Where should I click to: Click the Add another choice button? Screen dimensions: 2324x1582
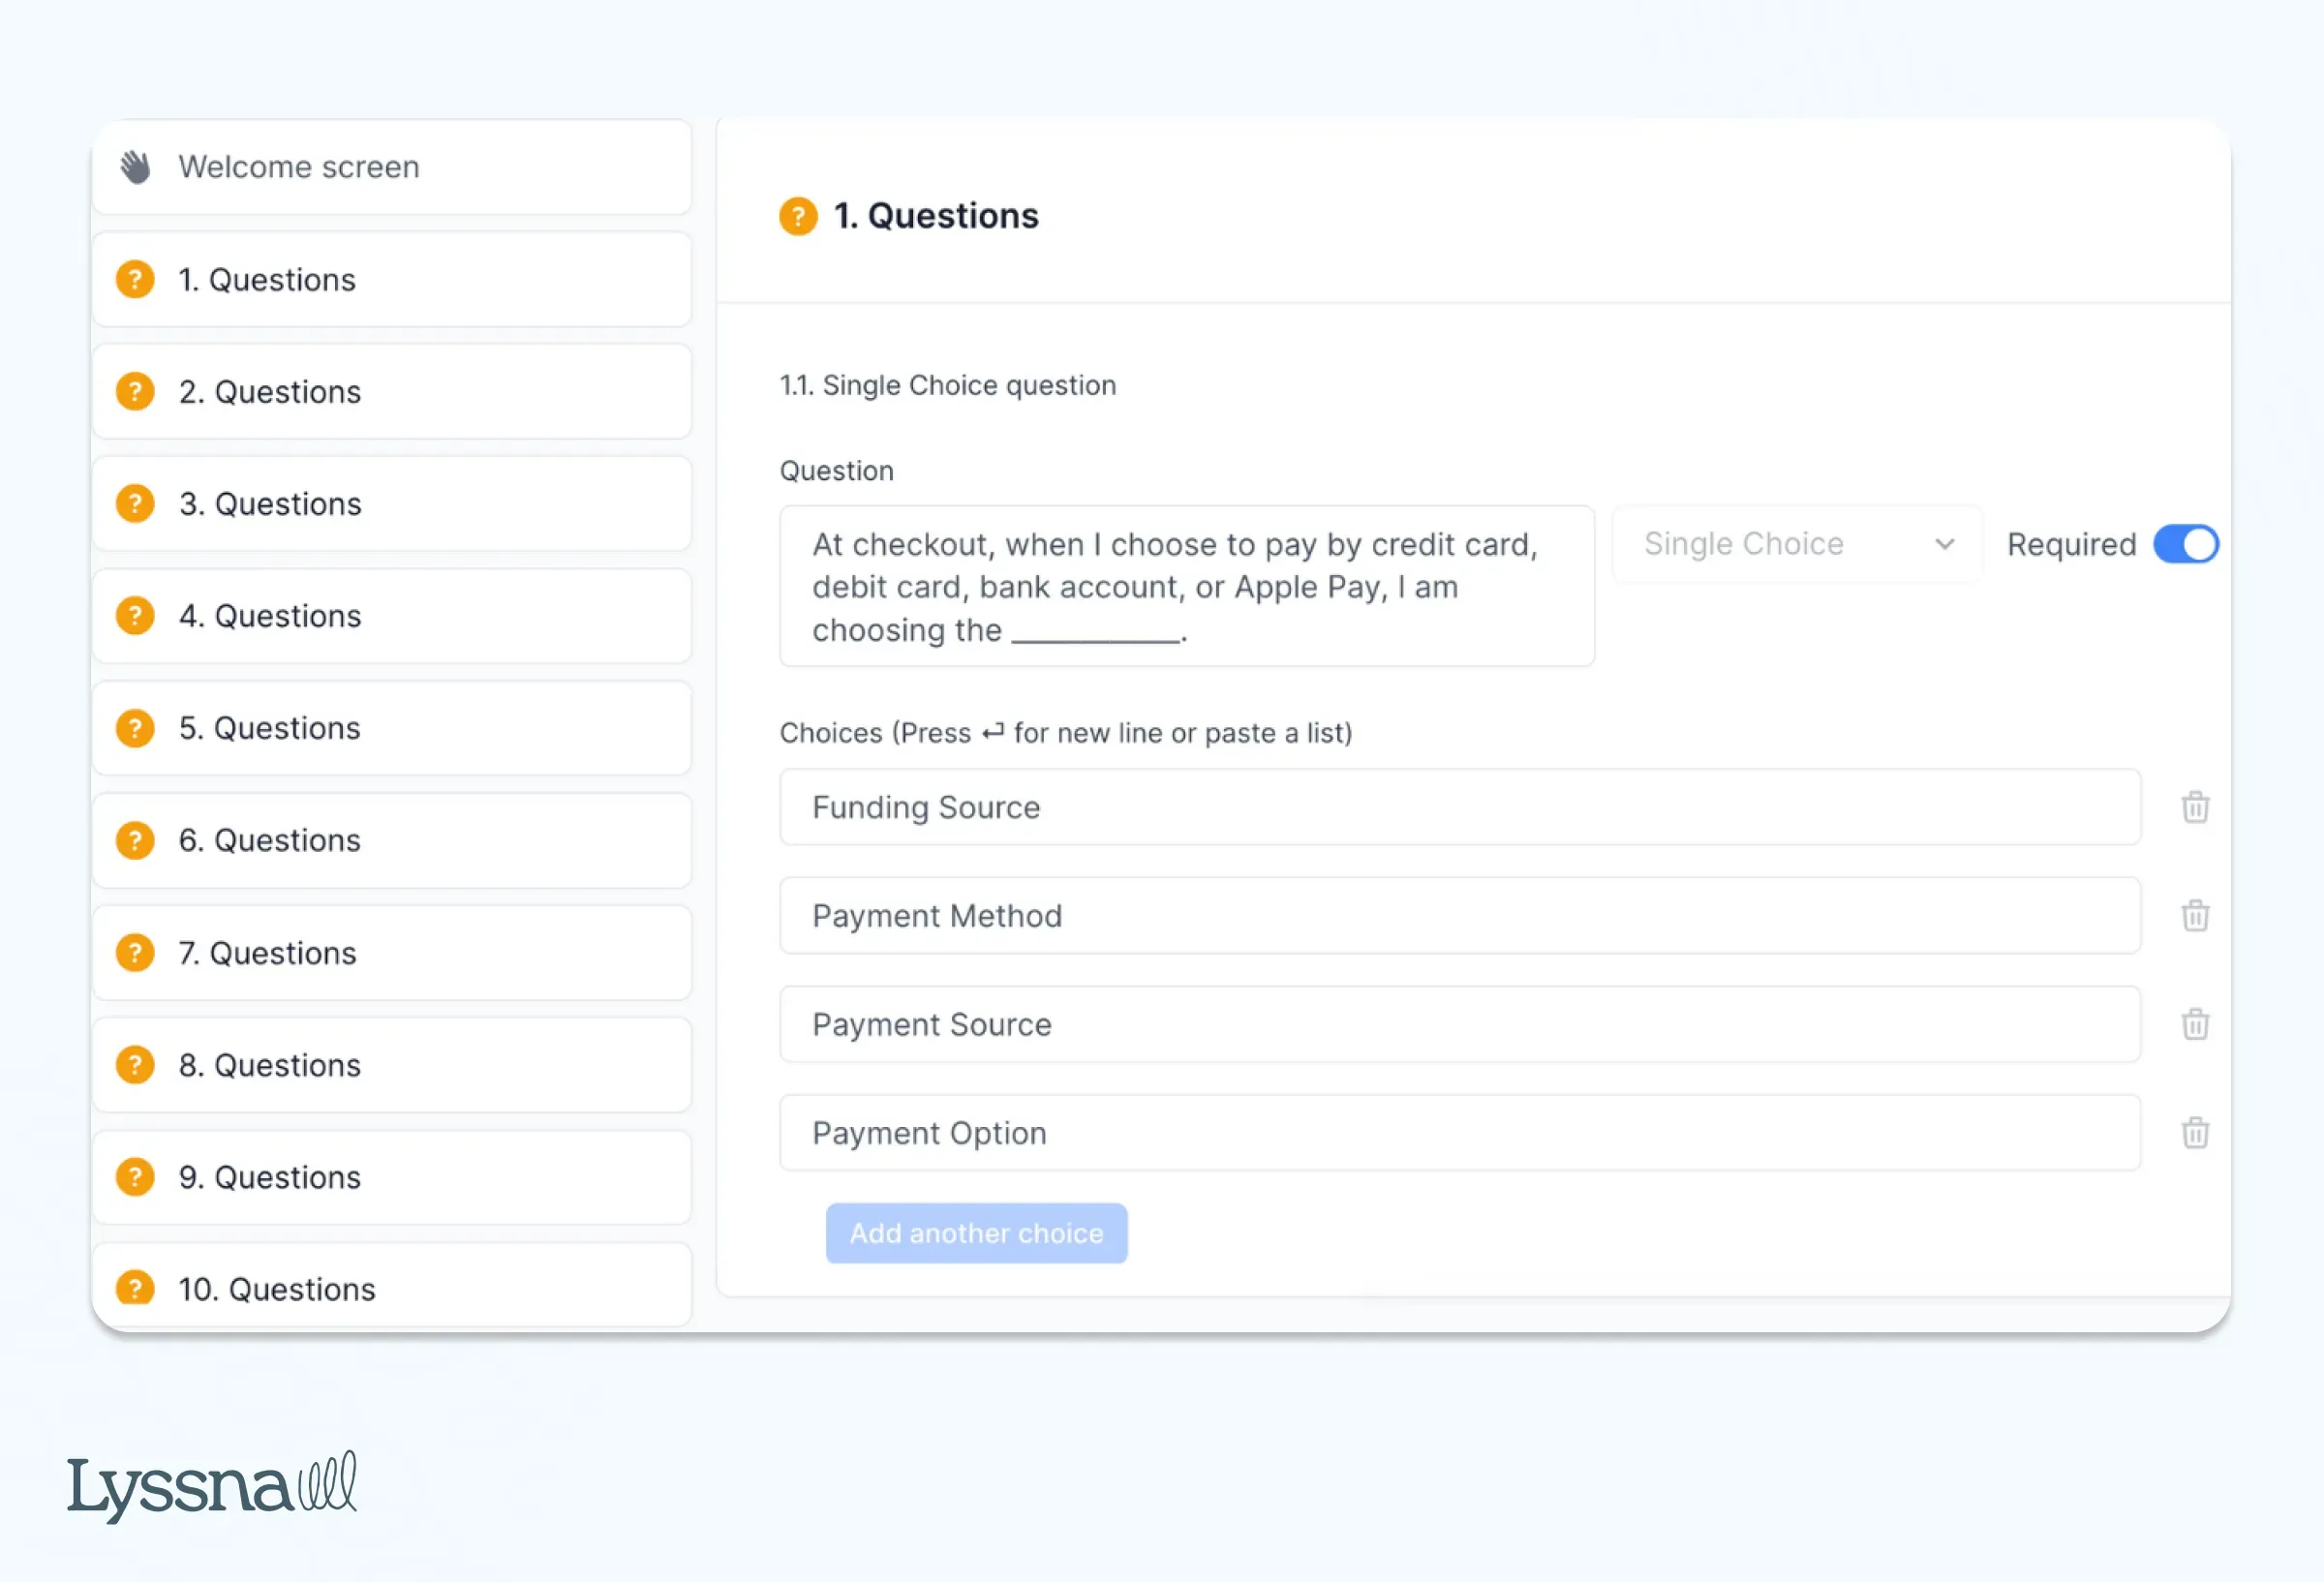pos(976,1233)
